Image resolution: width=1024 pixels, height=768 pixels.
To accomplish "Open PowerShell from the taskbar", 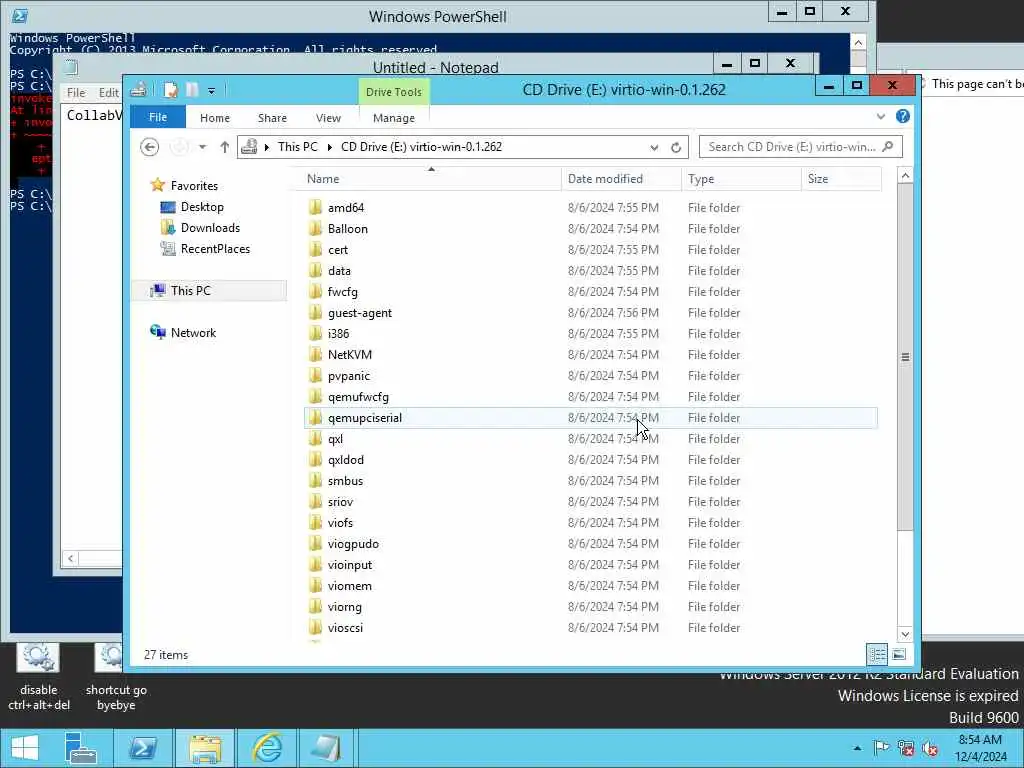I will (143, 748).
